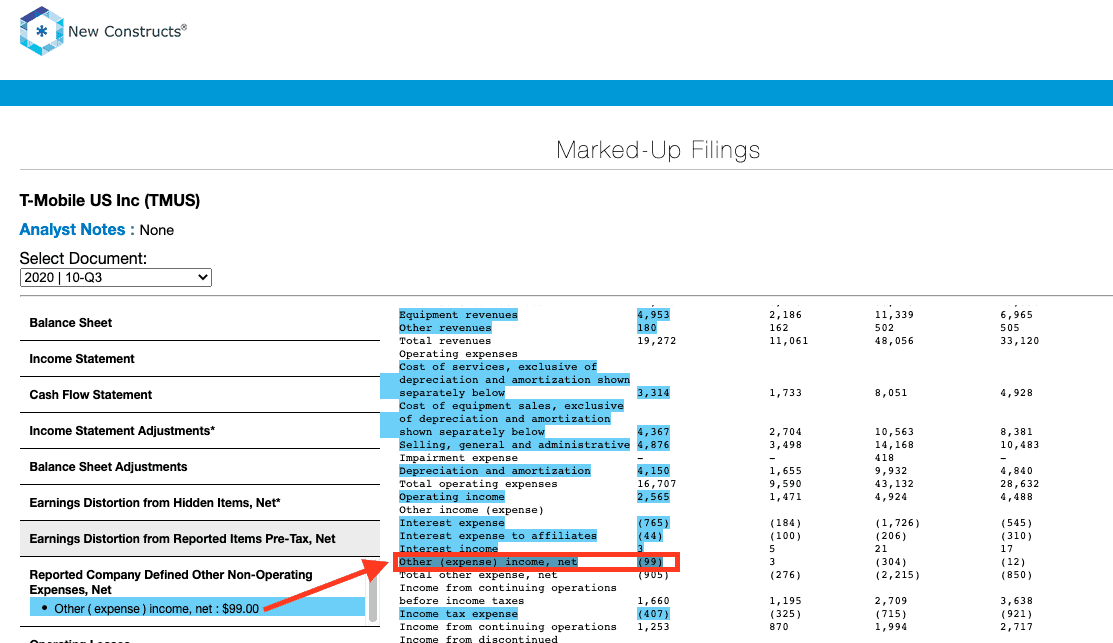Click the Marked-Up Filings page title
The width and height of the screenshot is (1113, 643).
click(658, 150)
